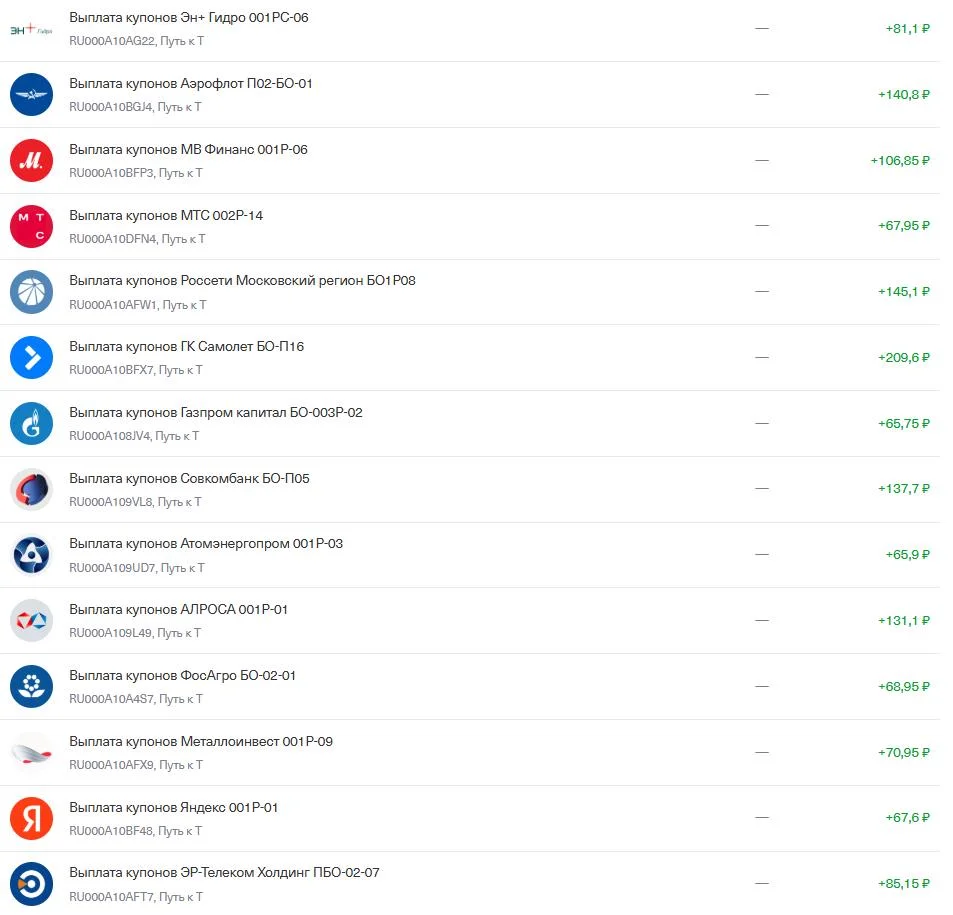Click ISIN line RU000A10AFT7, Путь к Т
The image size is (953, 915).
(136, 897)
